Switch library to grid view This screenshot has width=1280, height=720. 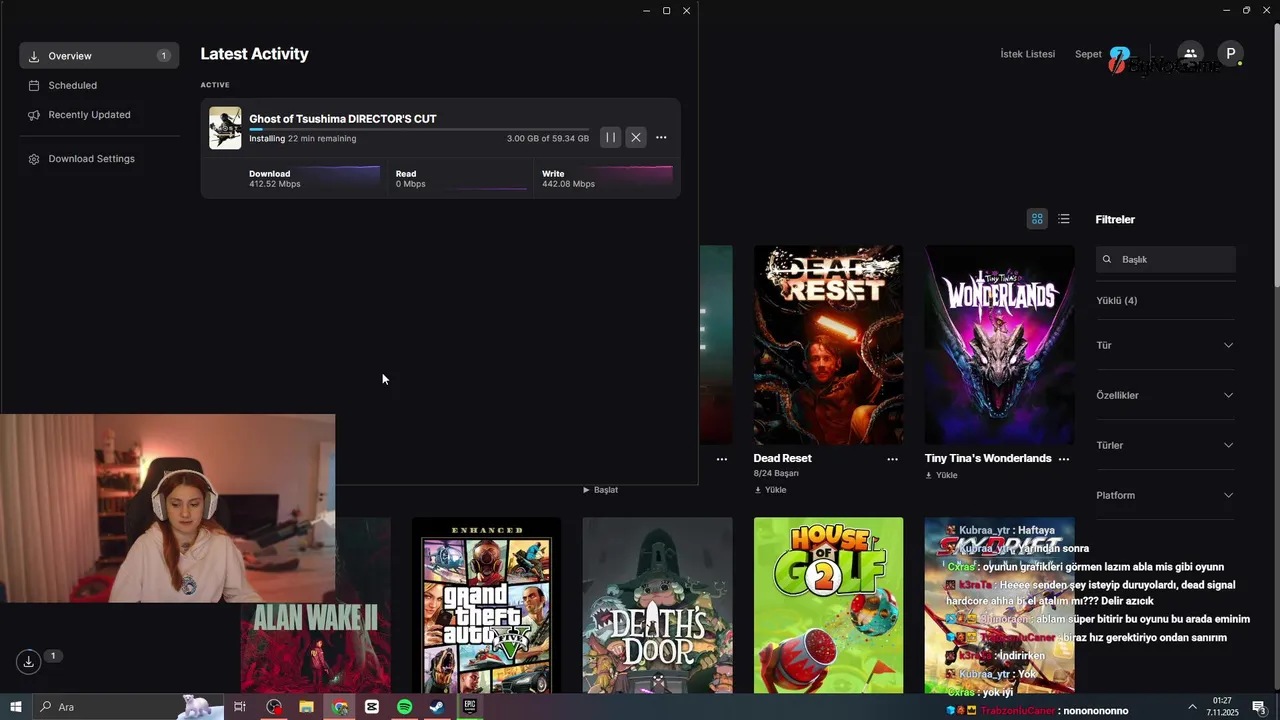(1037, 219)
